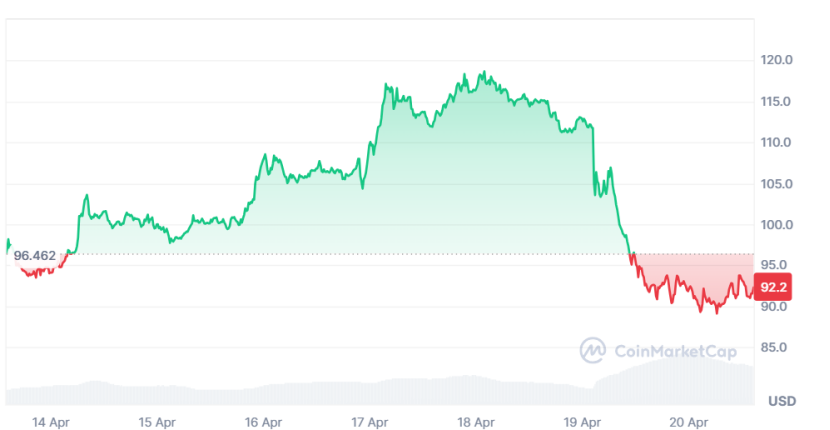Screen dimensions: 830x430
Task: Click the 85.0 price axis label
Action: pyautogui.click(x=776, y=348)
